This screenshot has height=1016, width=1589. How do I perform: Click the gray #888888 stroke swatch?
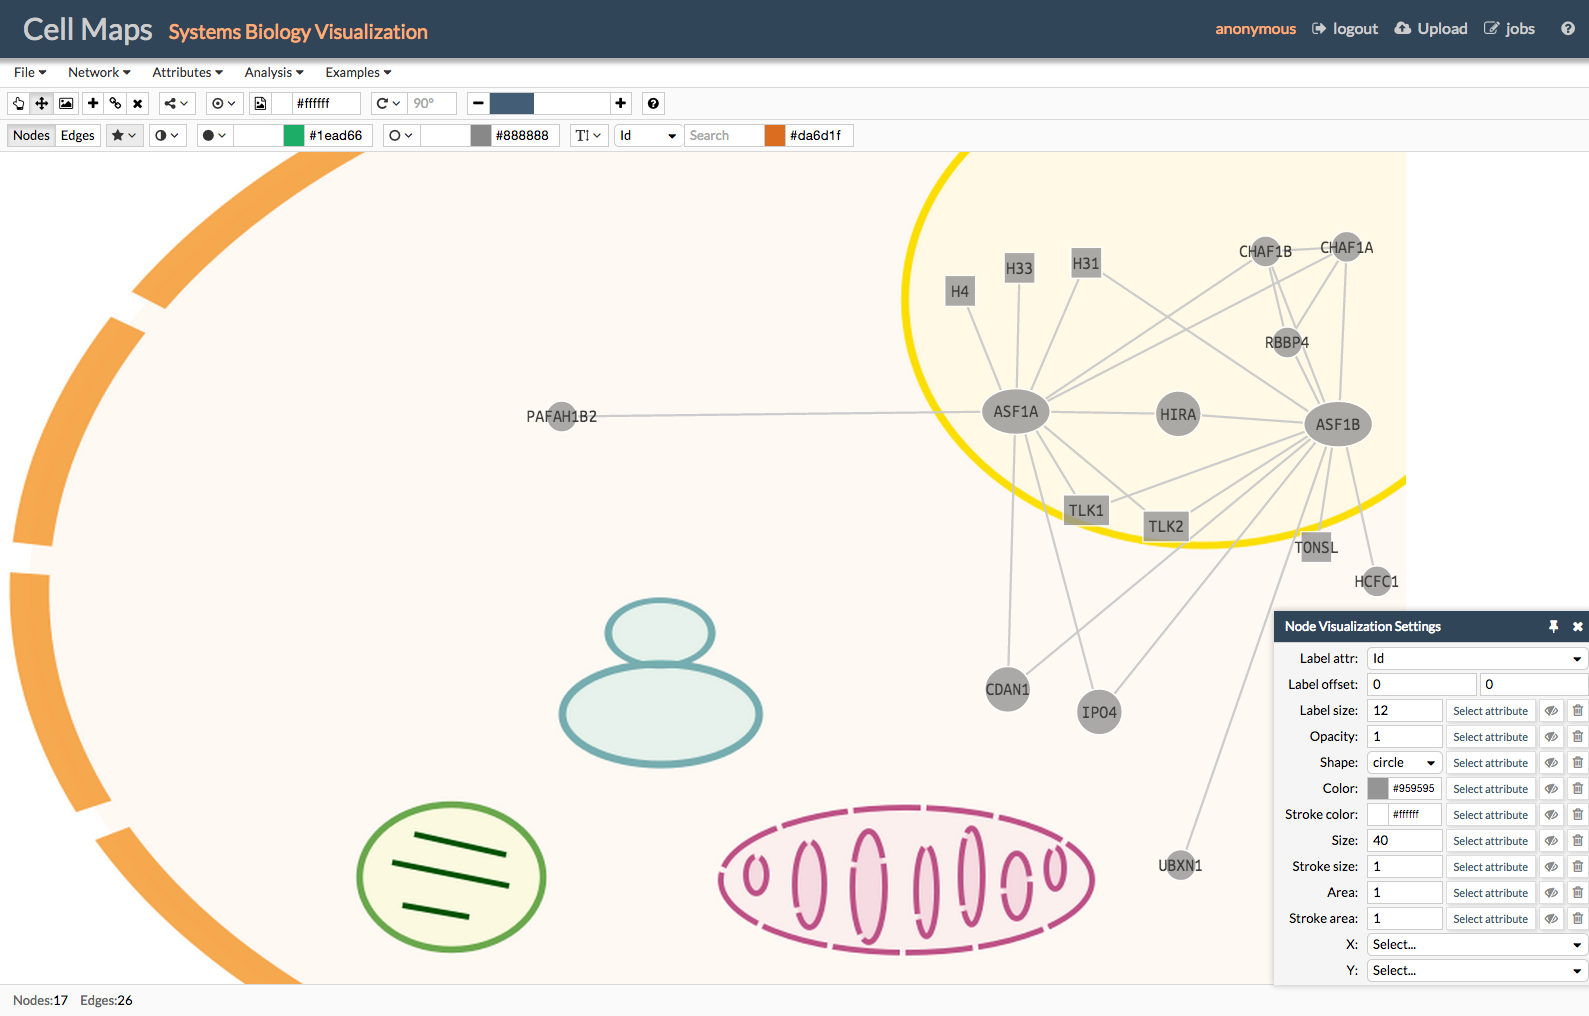click(x=481, y=135)
